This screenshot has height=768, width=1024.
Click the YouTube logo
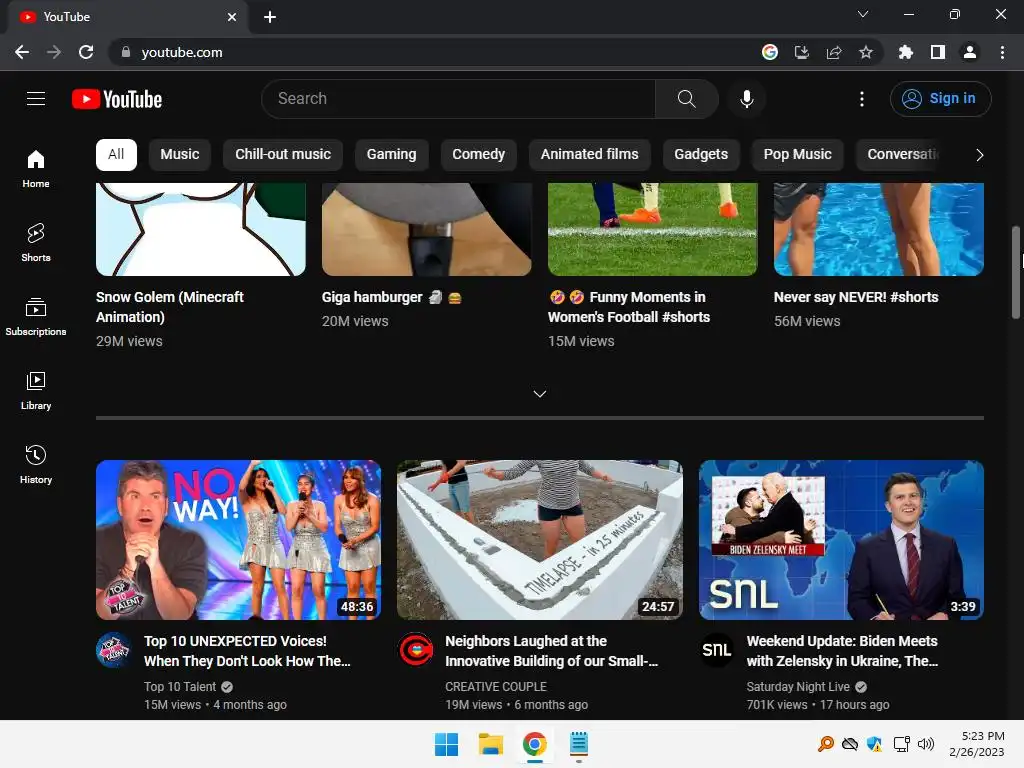coord(117,99)
